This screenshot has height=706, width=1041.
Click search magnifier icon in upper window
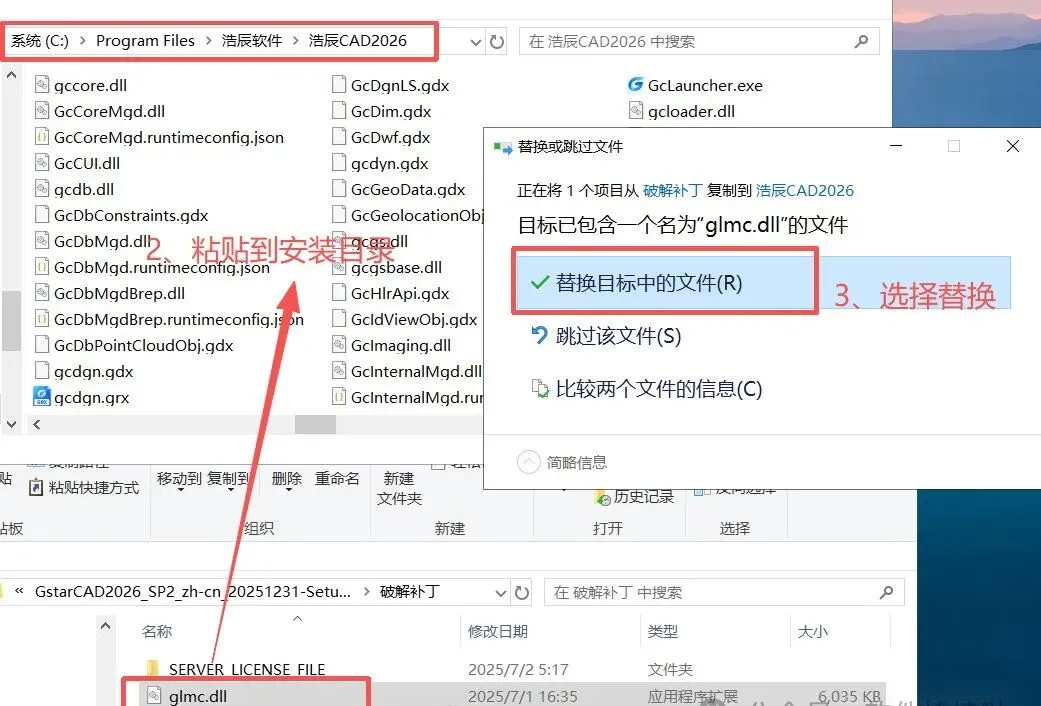(861, 42)
